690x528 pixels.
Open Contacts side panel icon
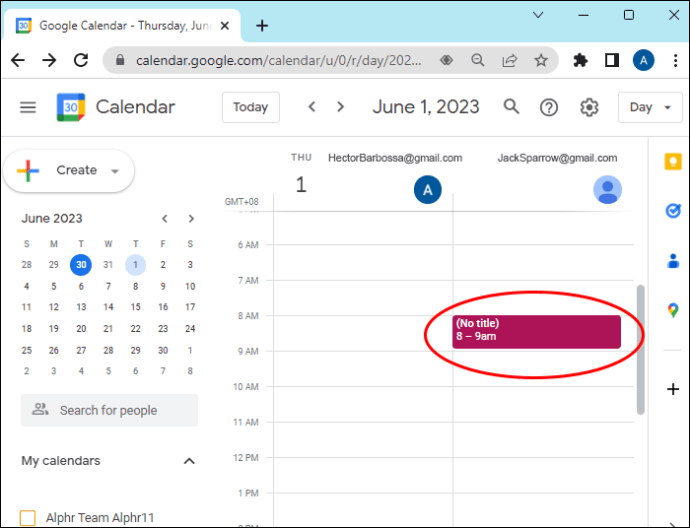point(673,260)
